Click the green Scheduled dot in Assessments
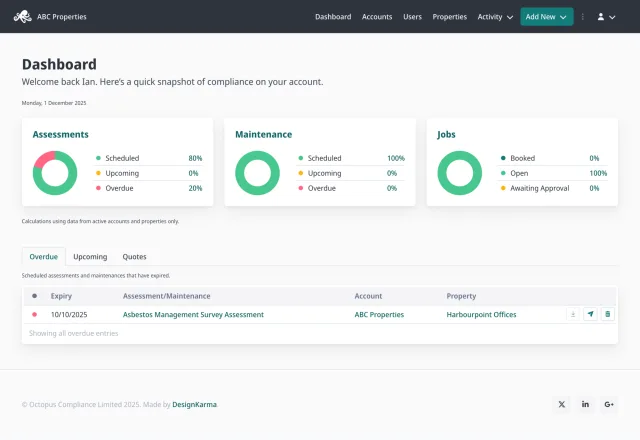 pyautogui.click(x=98, y=158)
